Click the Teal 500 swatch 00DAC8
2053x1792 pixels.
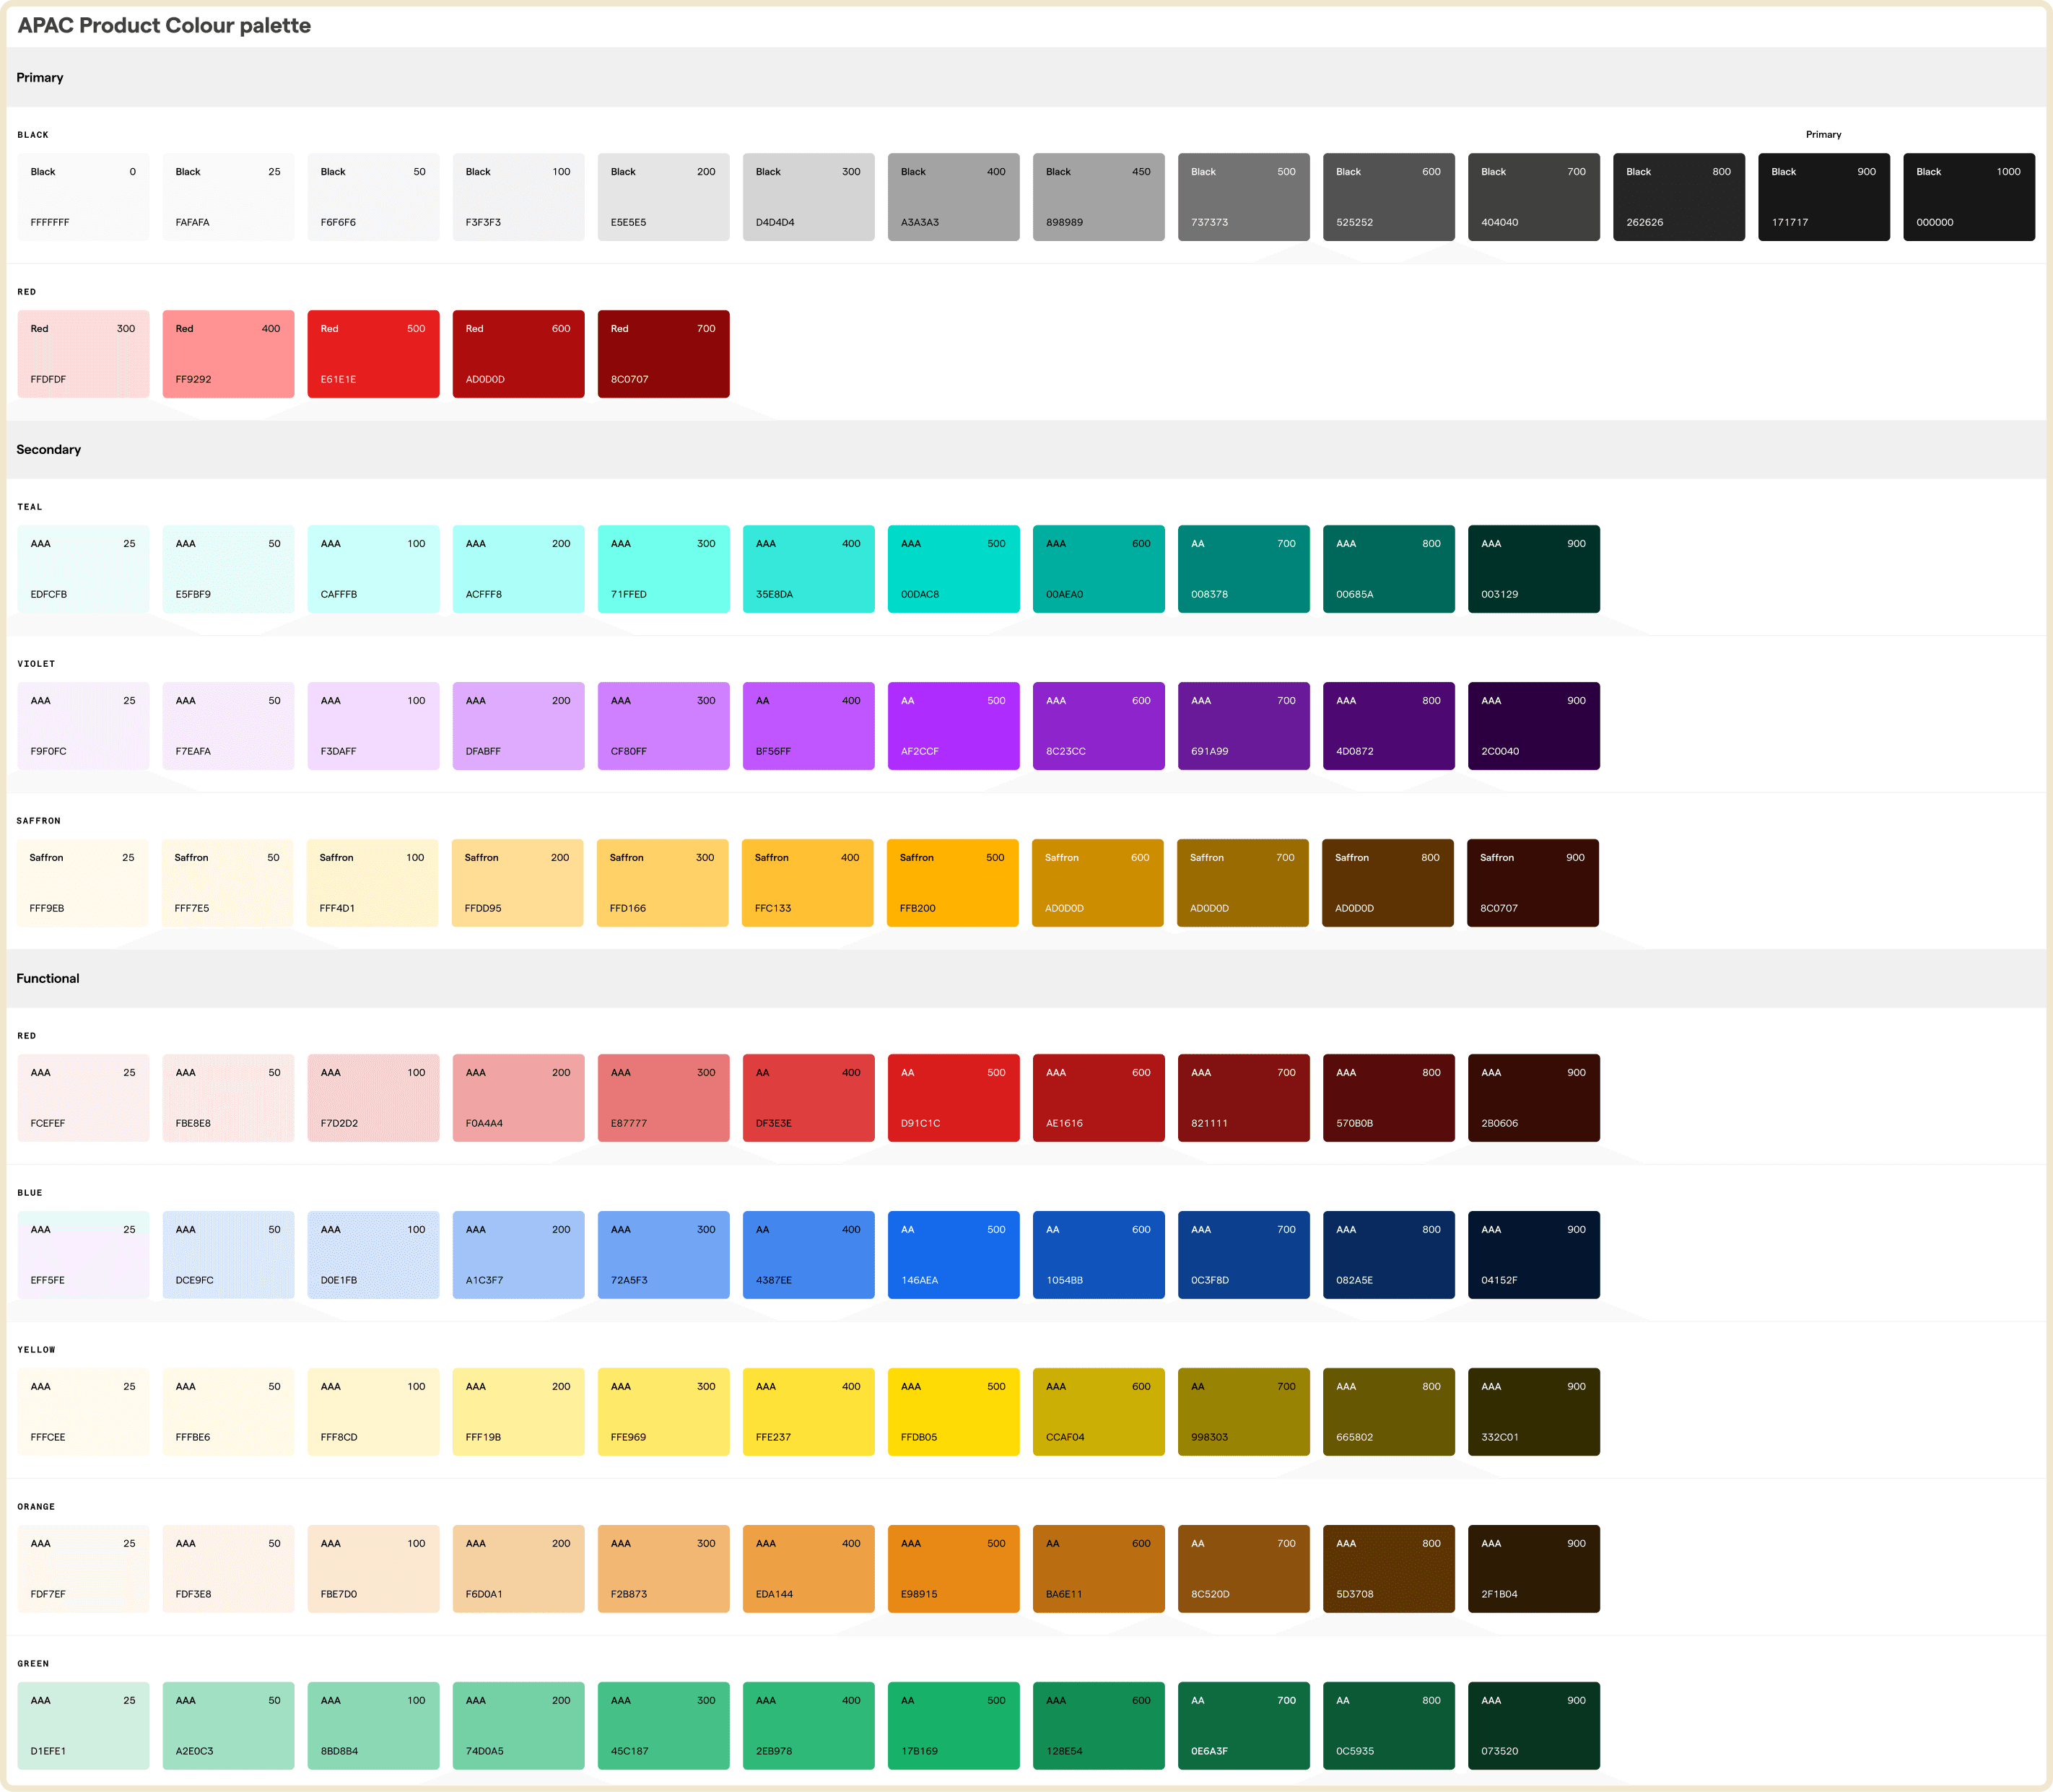click(x=953, y=569)
